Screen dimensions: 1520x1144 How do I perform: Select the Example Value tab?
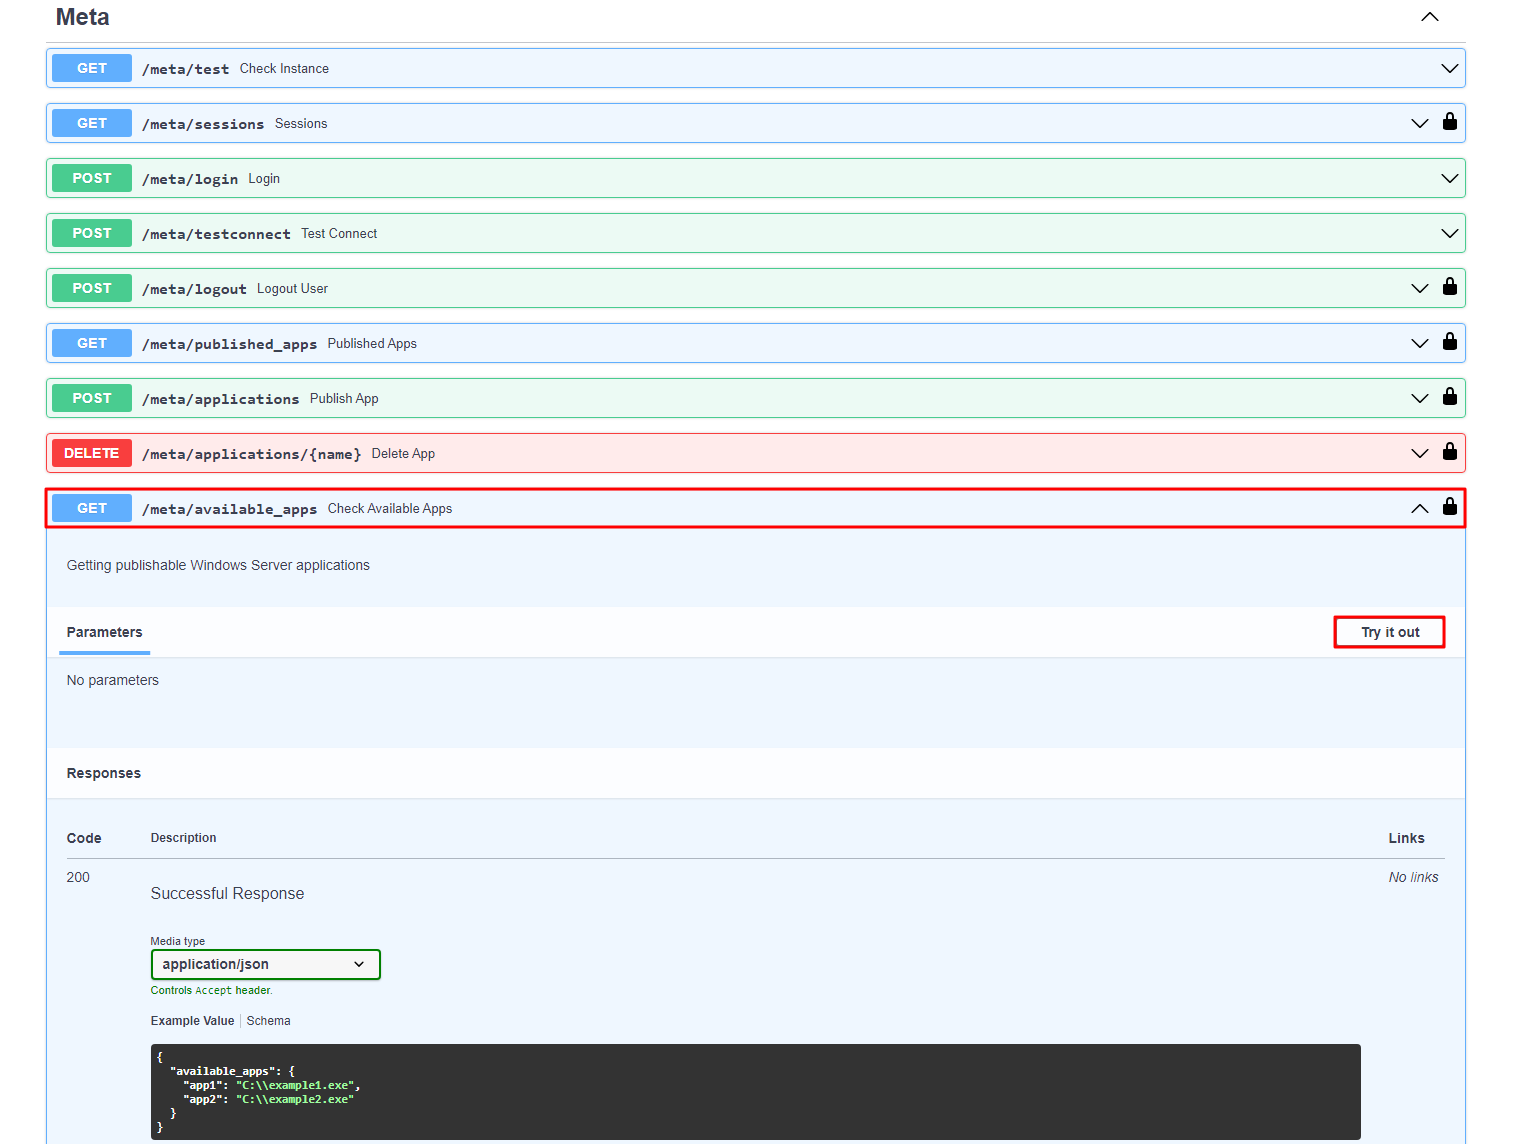point(192,1021)
